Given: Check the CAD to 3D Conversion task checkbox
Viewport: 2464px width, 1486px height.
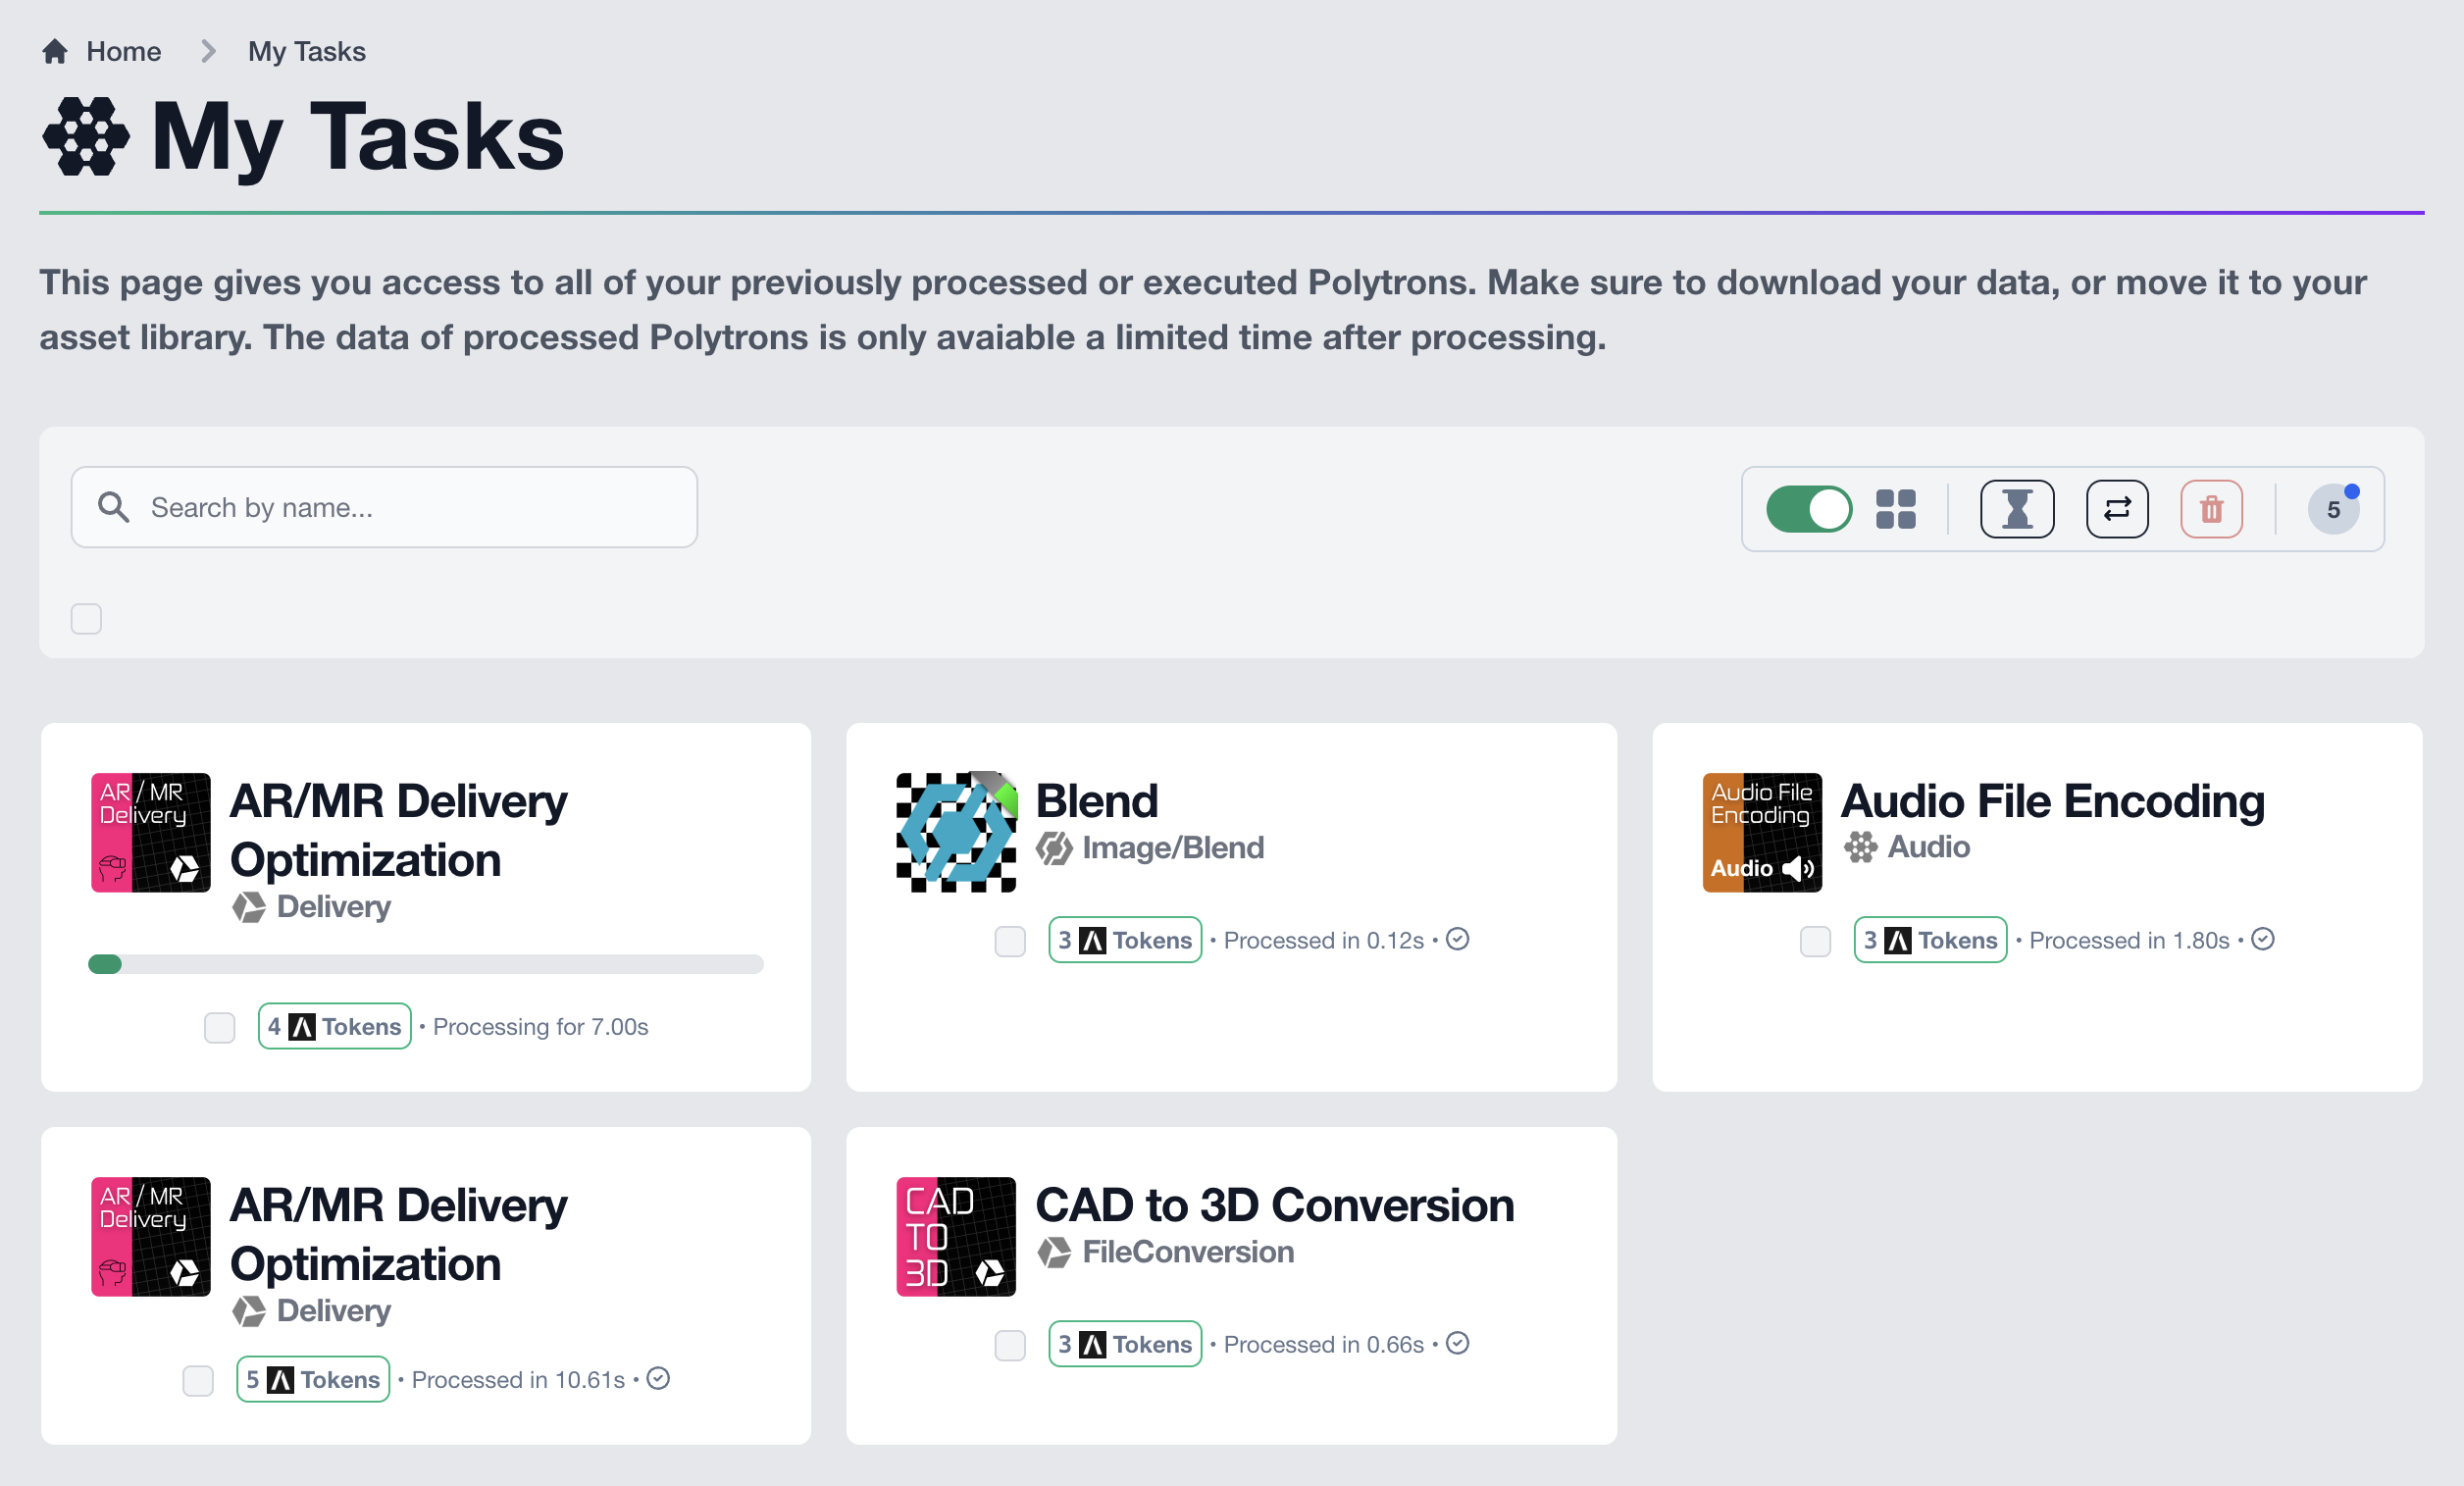Looking at the screenshot, I should click(x=1009, y=1345).
